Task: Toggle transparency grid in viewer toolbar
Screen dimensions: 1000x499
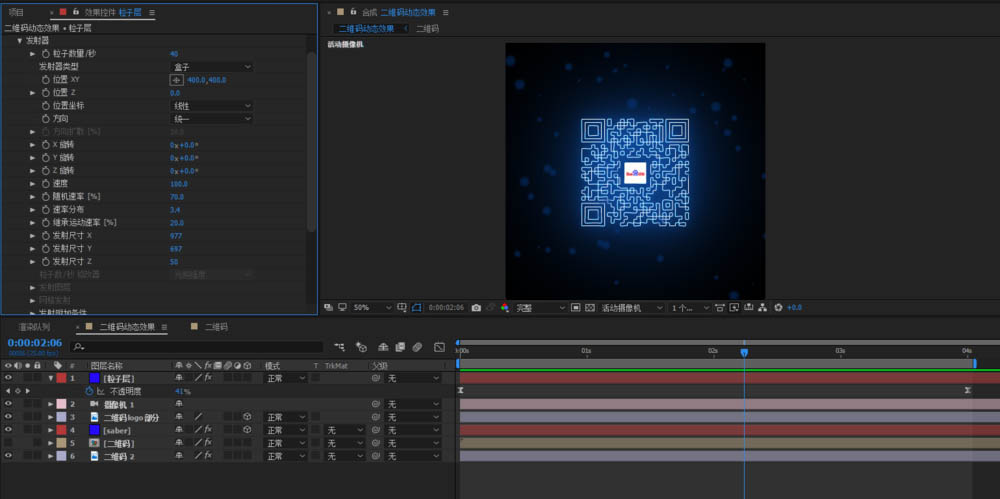Action: click(x=590, y=307)
